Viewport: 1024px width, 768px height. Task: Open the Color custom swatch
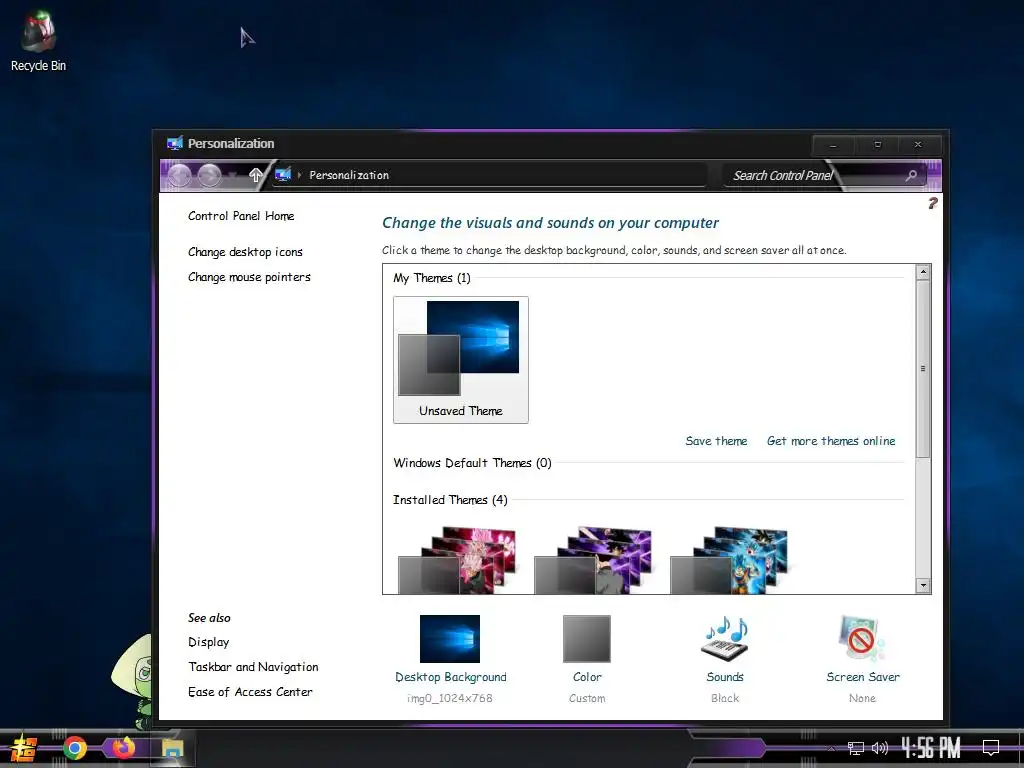pos(586,639)
